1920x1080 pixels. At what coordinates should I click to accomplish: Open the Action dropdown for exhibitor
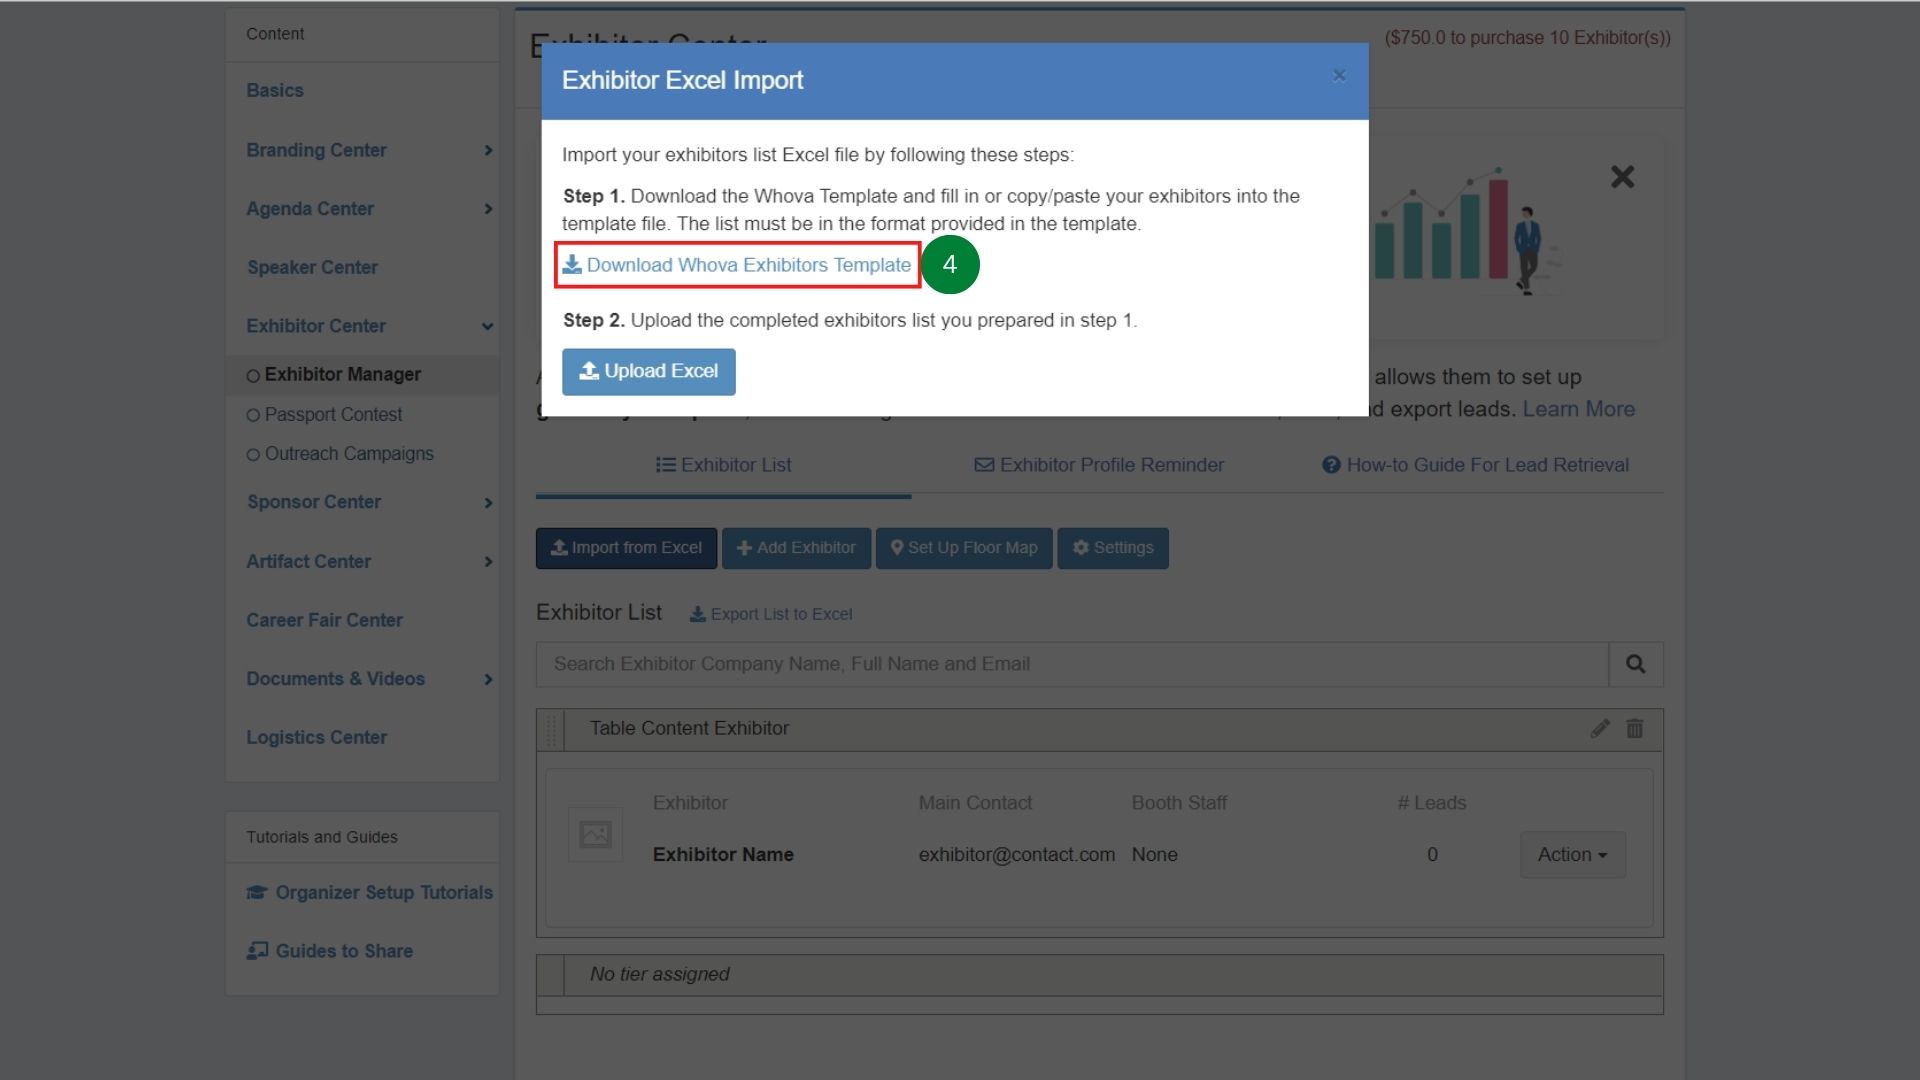click(x=1572, y=855)
